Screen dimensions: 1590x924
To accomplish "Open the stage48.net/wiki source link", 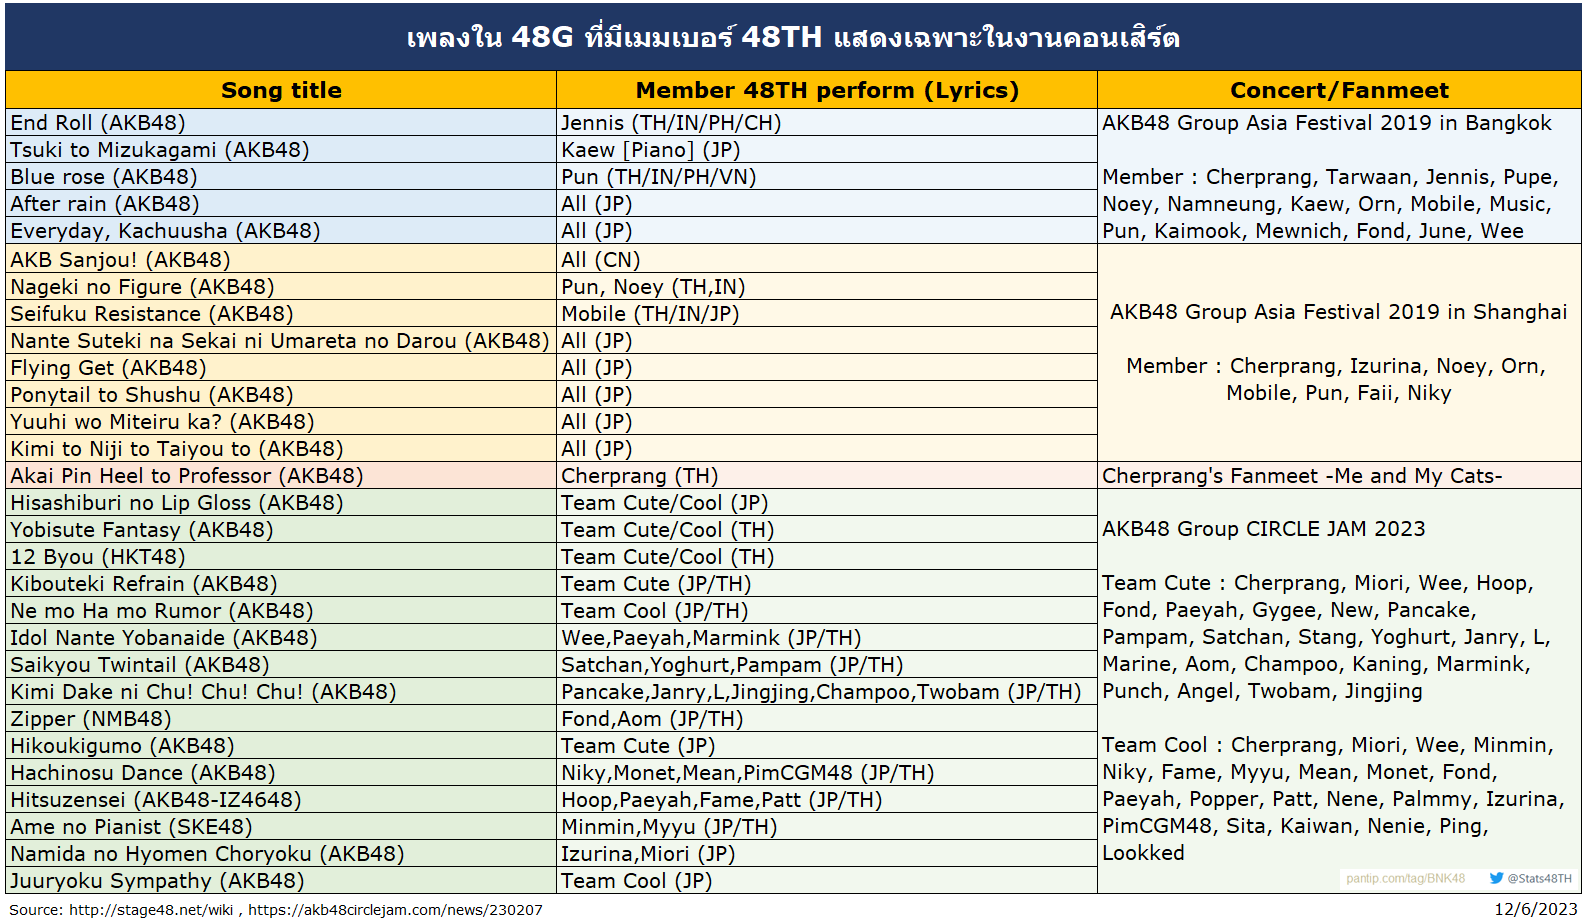I will [150, 910].
